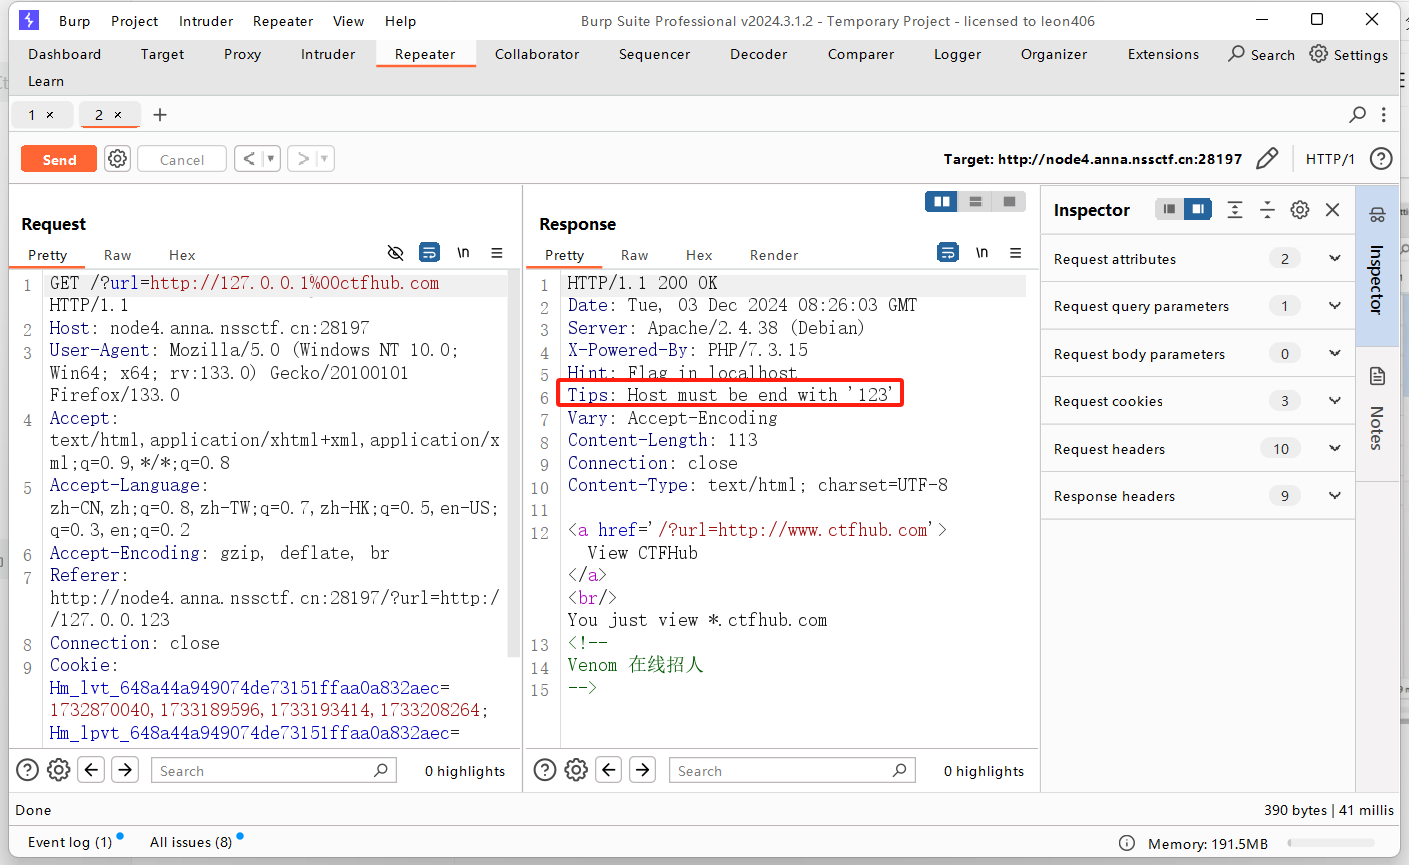Viewport: 1409px width, 865px height.
Task: Open request search settings gear
Action: pos(59,770)
